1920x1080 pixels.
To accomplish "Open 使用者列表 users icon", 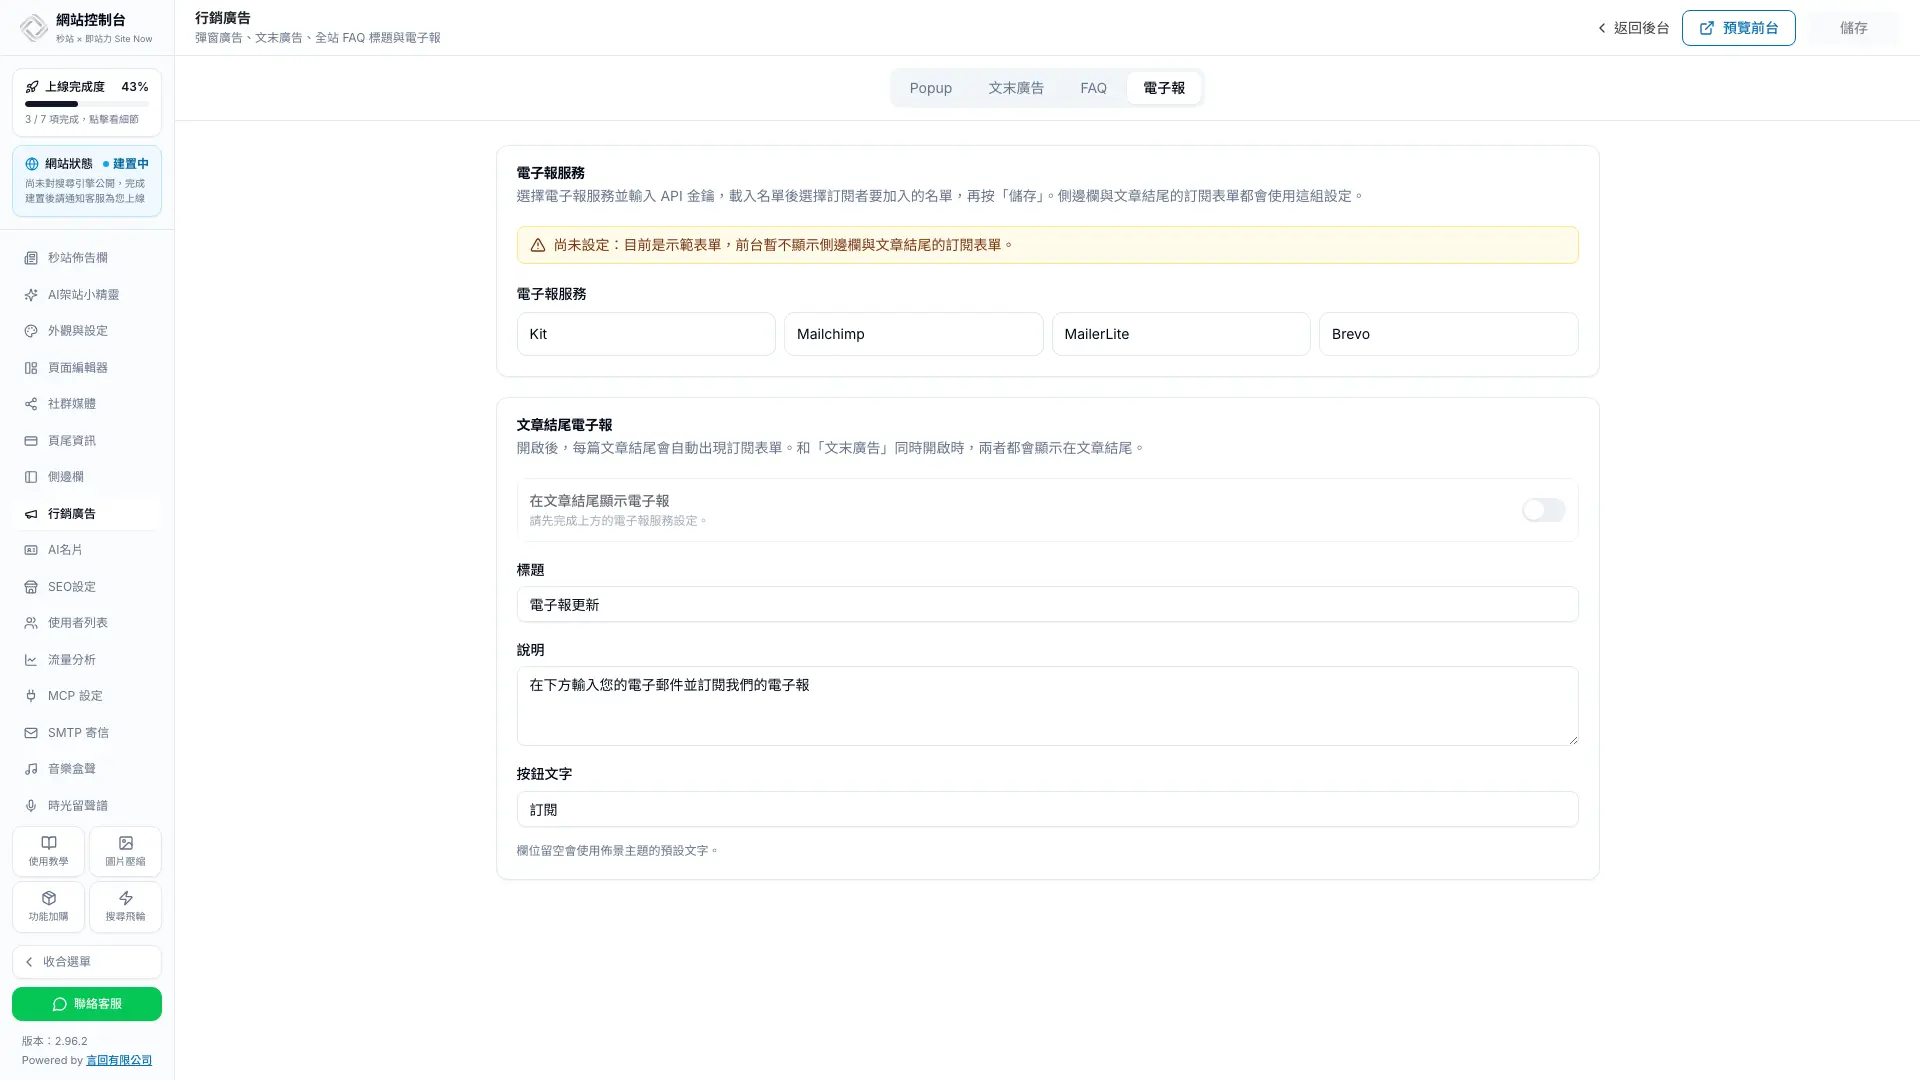I will click(x=31, y=623).
